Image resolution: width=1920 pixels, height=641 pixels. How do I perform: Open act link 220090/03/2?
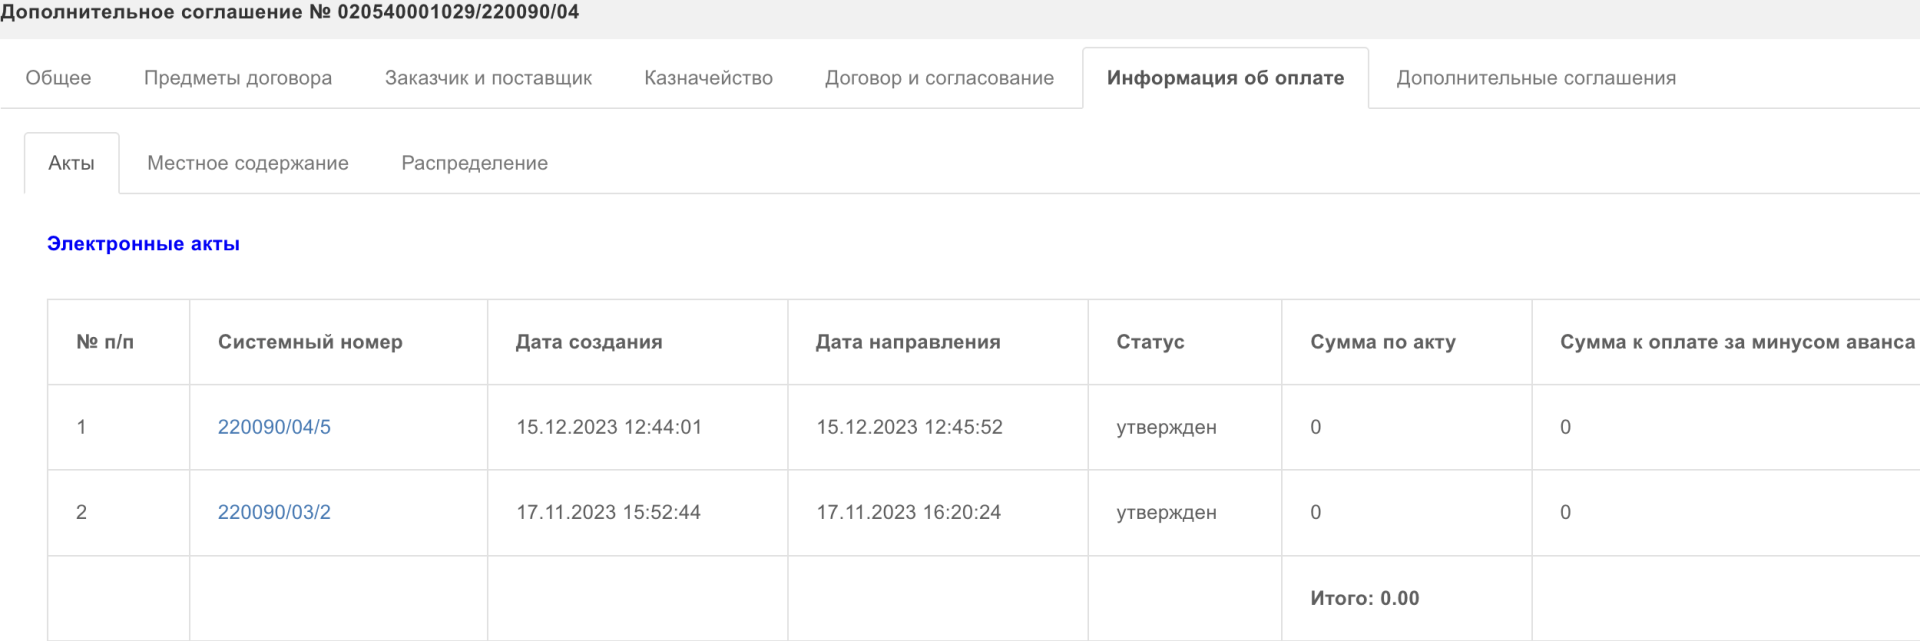(274, 512)
